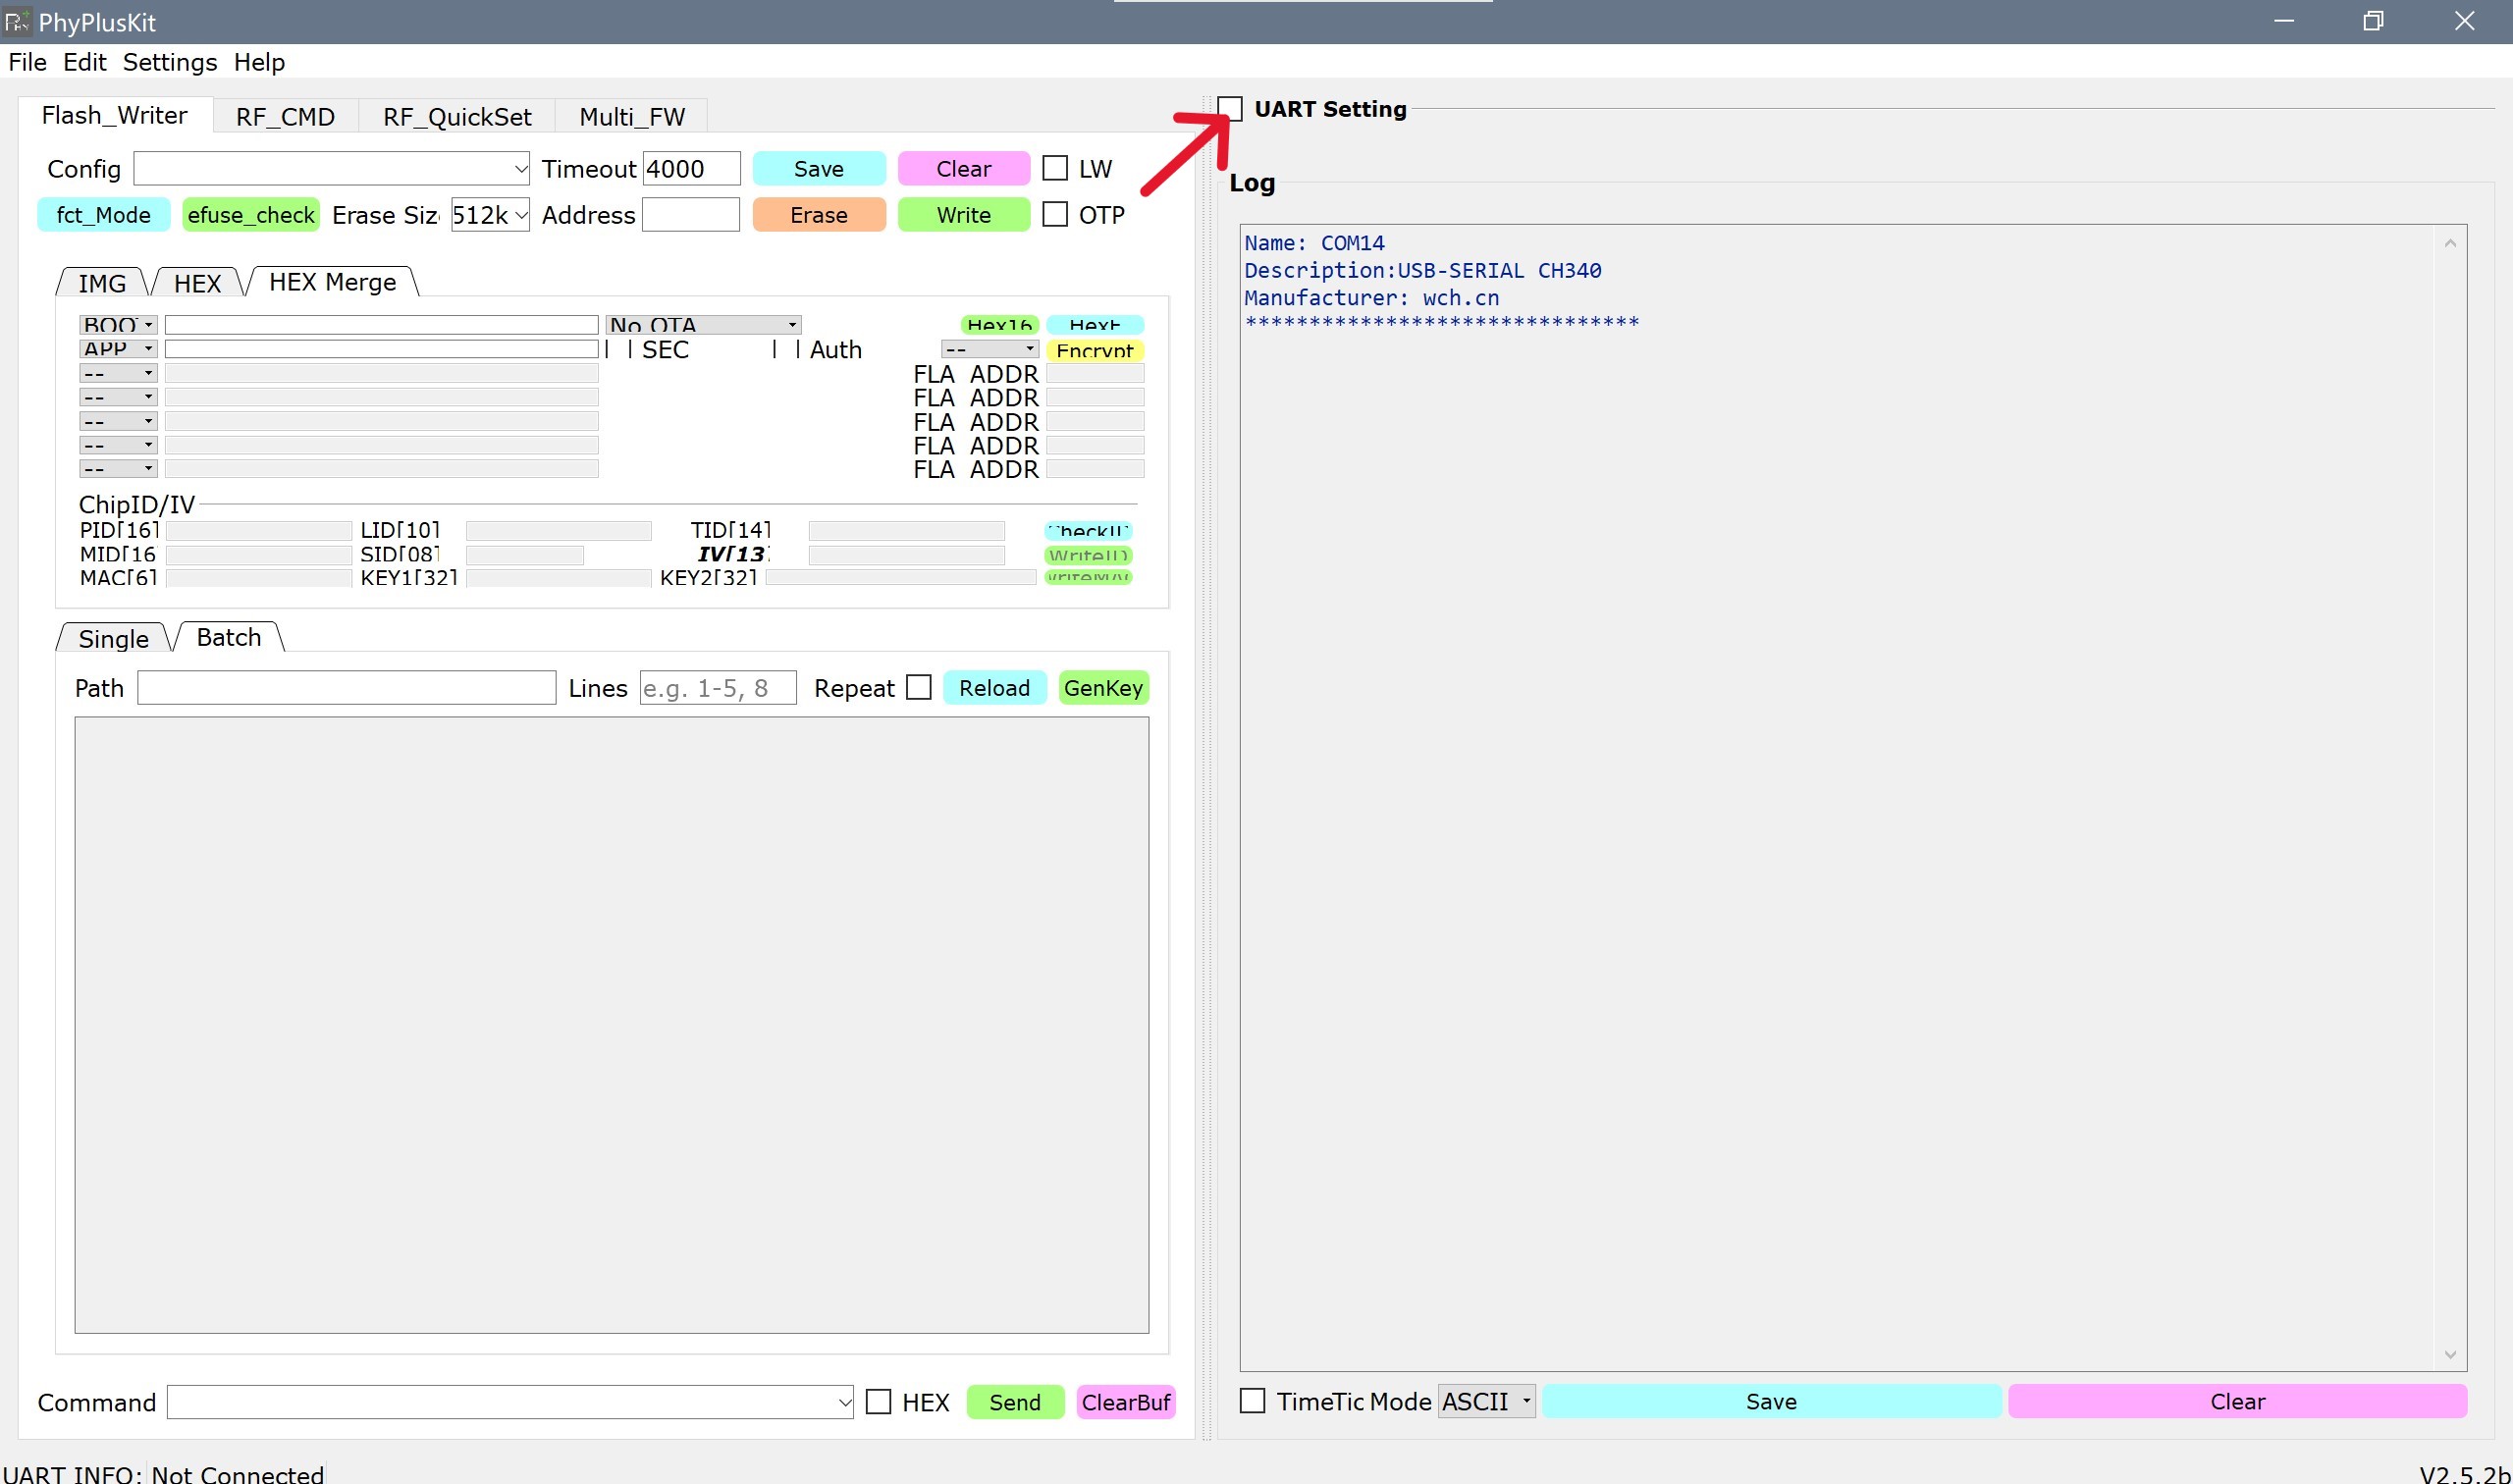
Task: Expand the APP type dropdown
Action: click(x=118, y=348)
